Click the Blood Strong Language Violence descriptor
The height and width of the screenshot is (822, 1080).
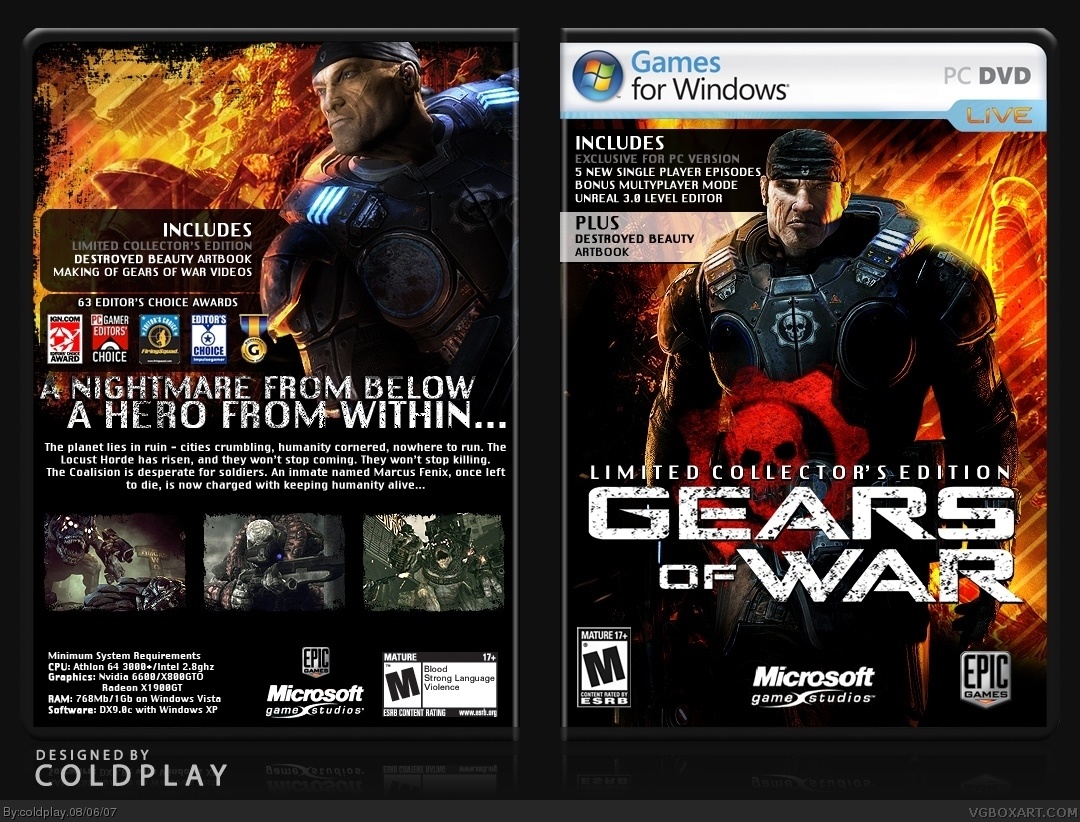459,678
